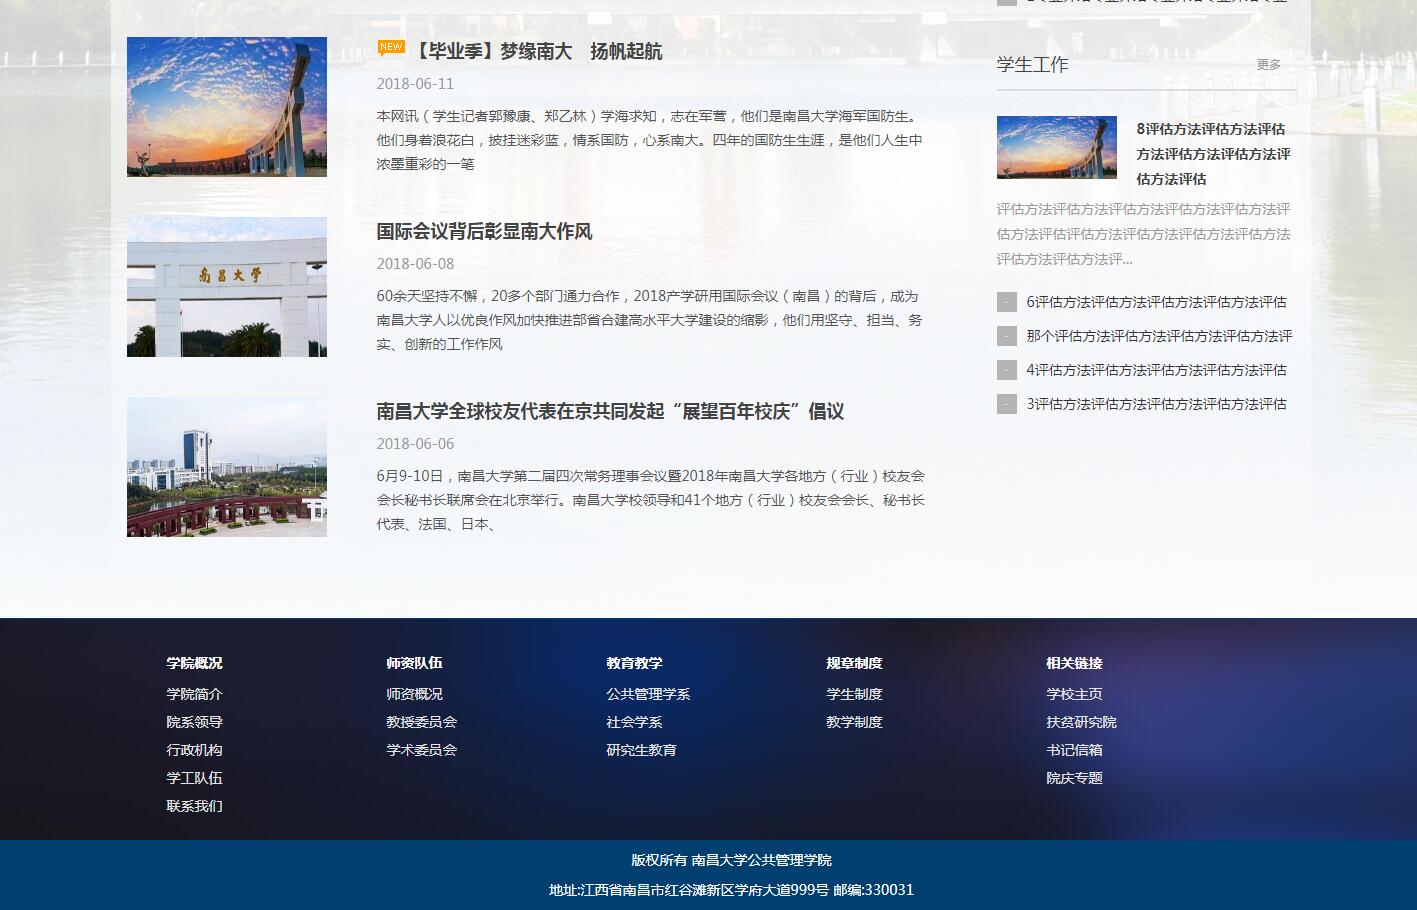Click copyright text 版权所有 南昌大学公共管理学院
This screenshot has width=1417, height=910.
tap(731, 860)
